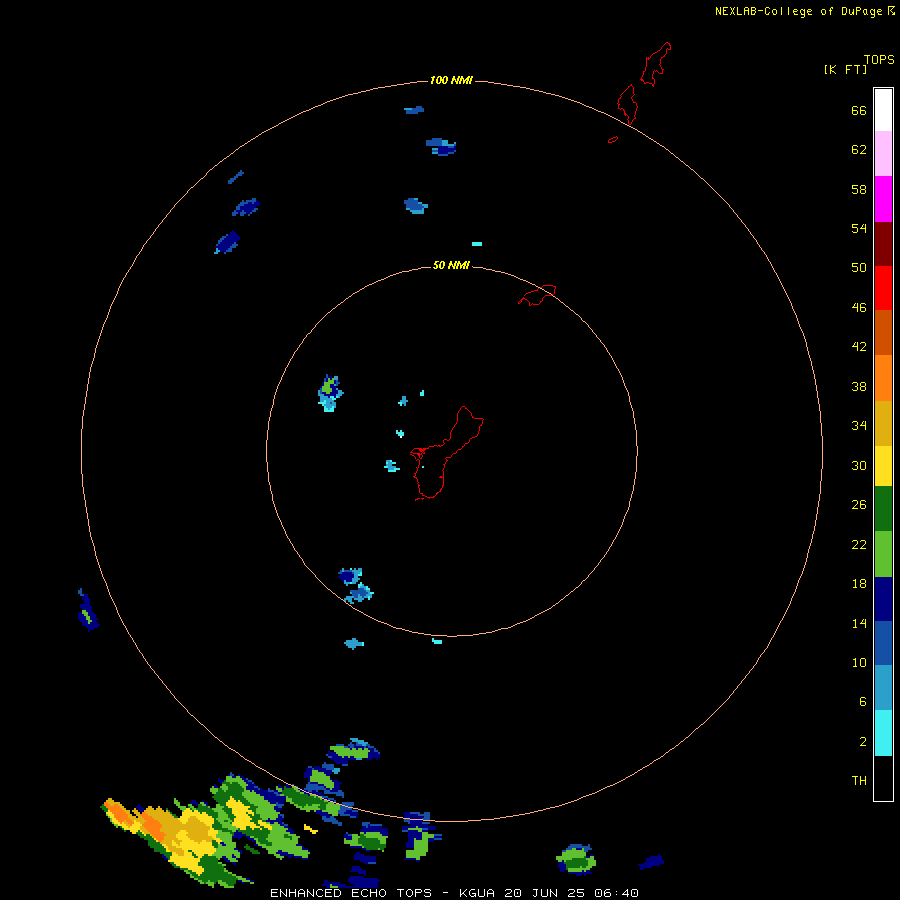Select the dark orange legend swatch

pyautogui.click(x=883, y=332)
